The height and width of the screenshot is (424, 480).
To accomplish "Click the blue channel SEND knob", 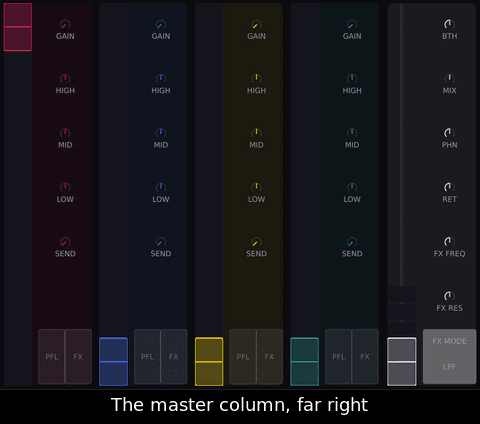I will 161,242.
